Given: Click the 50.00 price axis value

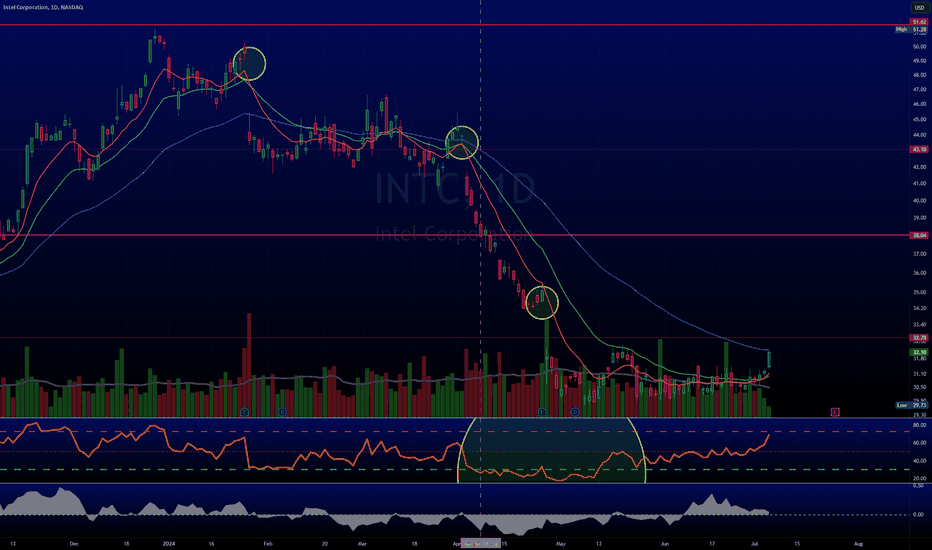Looking at the screenshot, I should pos(919,46).
